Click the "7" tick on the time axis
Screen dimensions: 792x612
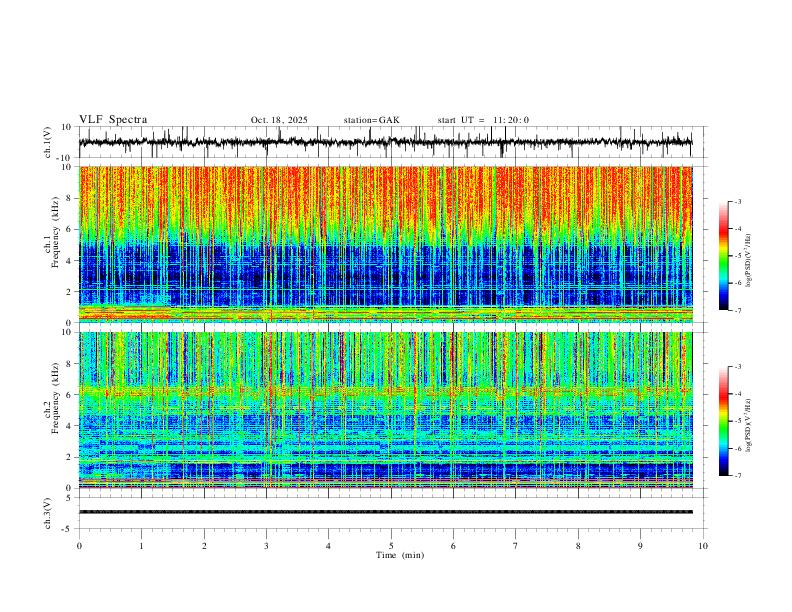516,546
